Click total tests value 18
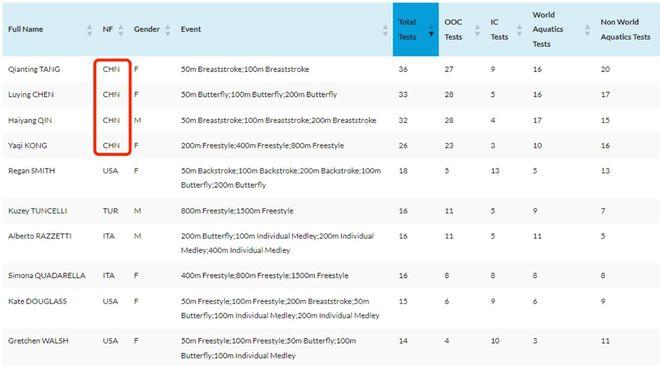Image resolution: width=660 pixels, height=366 pixels. (x=403, y=171)
